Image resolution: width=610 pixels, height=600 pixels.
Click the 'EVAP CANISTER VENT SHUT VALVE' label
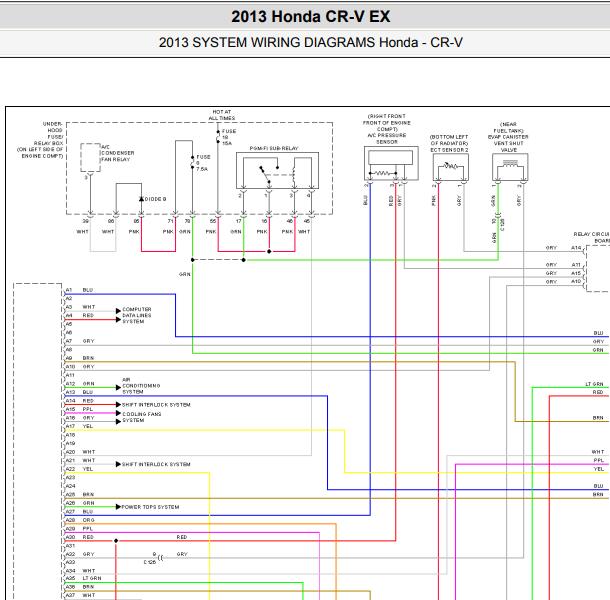[508, 137]
